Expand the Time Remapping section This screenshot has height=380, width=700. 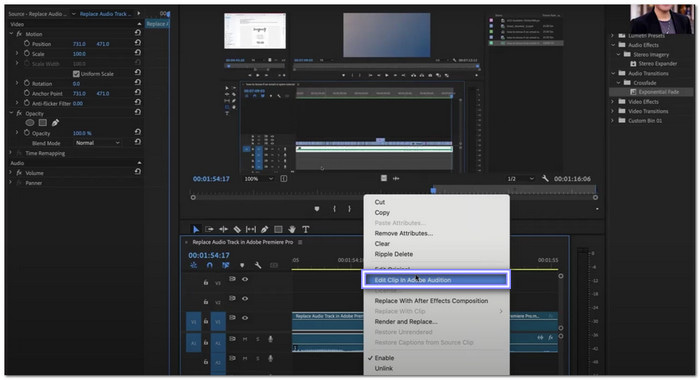click(10, 153)
